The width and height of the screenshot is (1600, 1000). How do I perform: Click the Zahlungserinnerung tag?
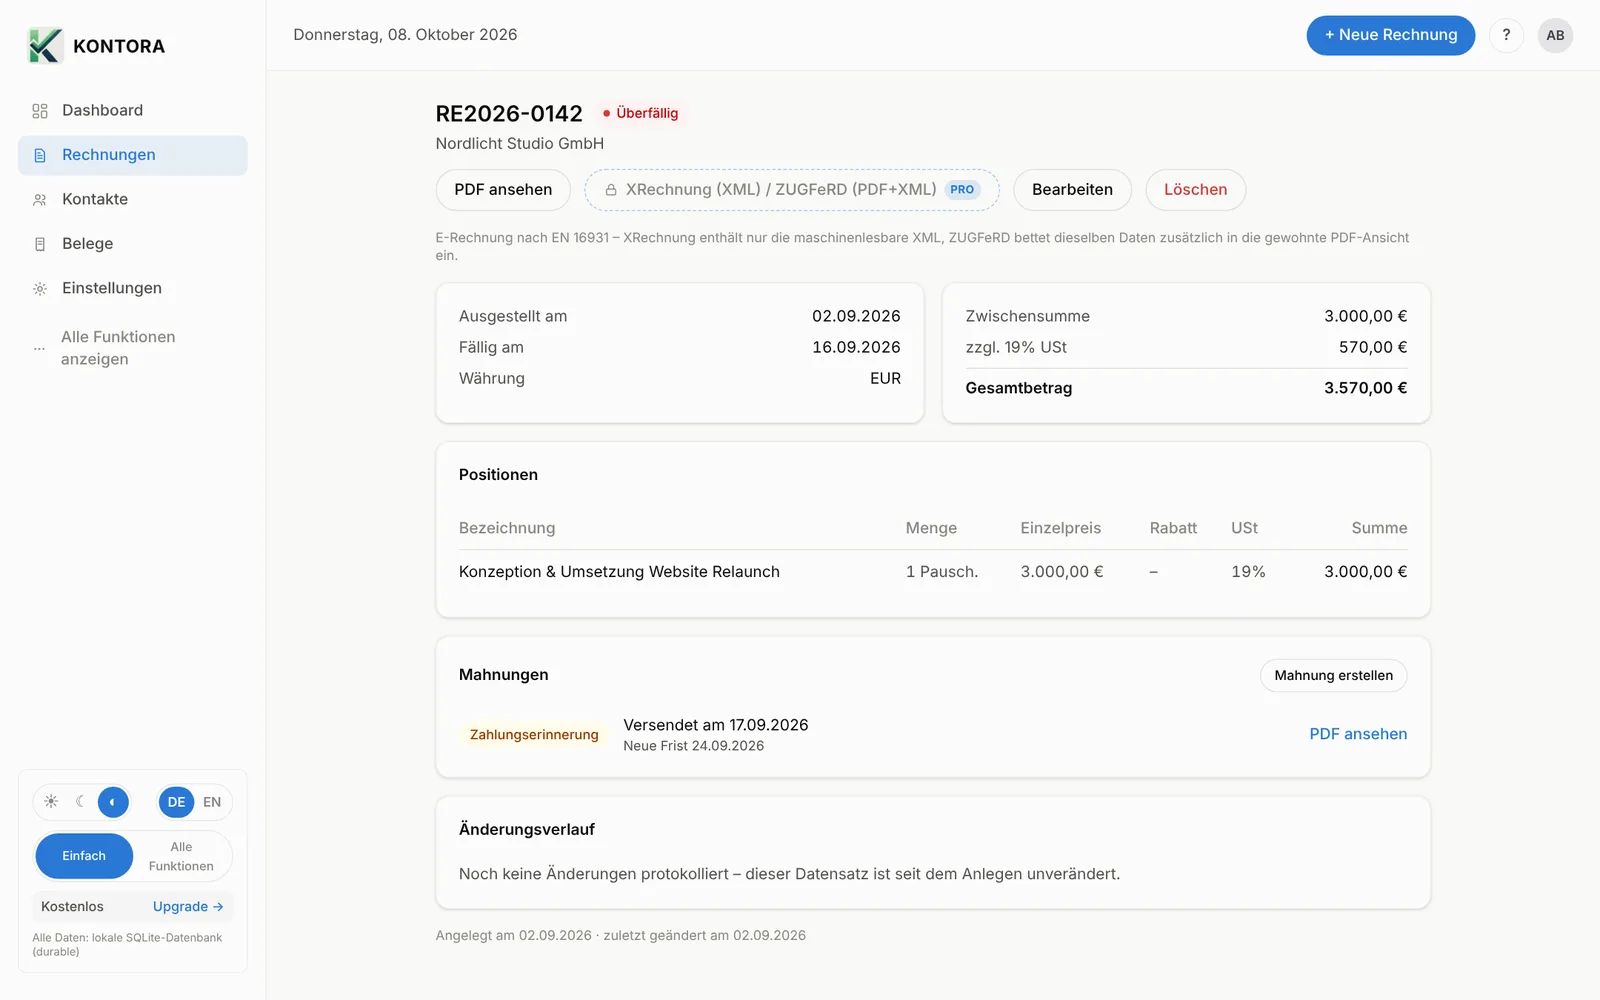534,735
